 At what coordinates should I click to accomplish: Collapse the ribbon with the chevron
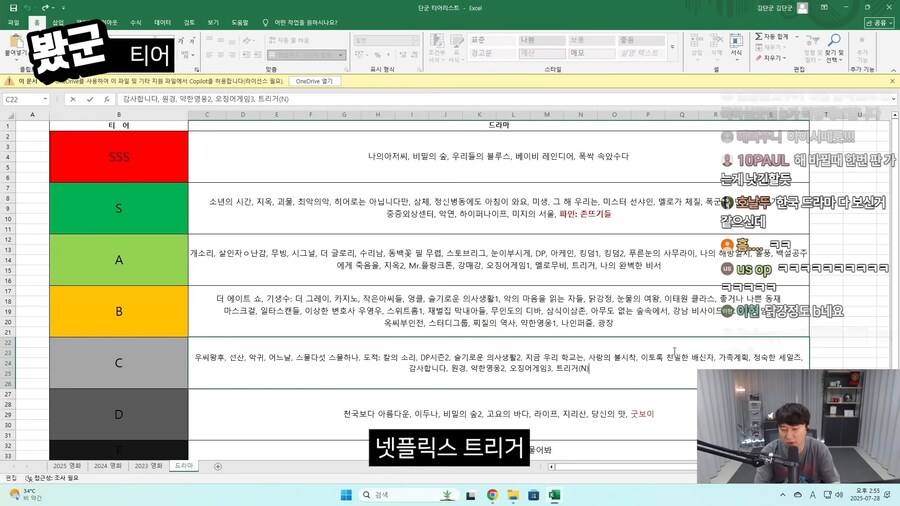point(893,69)
